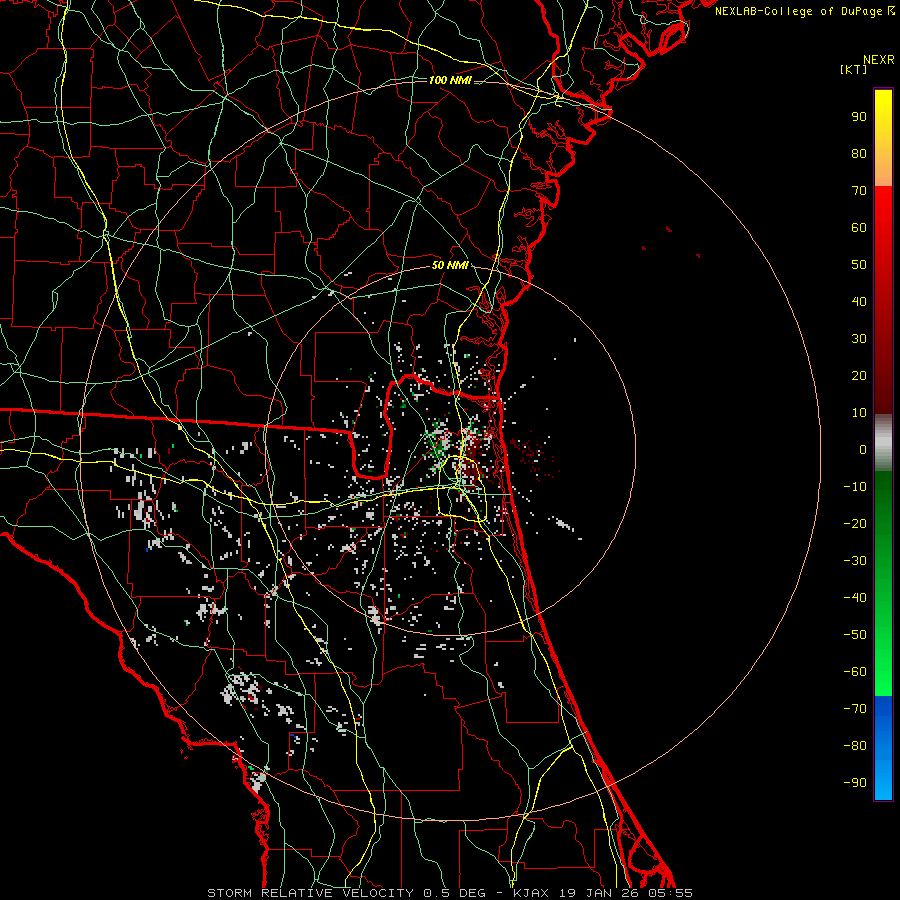Click the -20 value on velocity scale

(855, 523)
